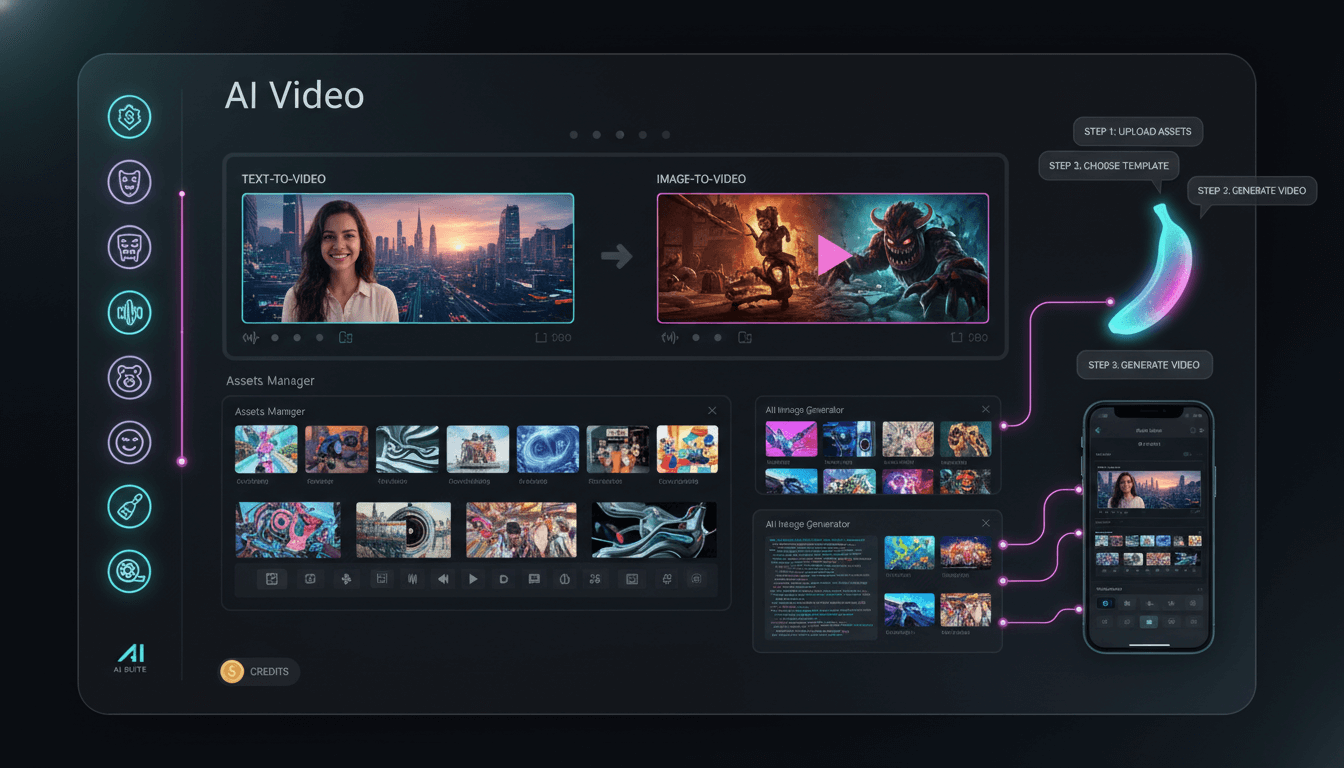Image resolution: width=1344 pixels, height=768 pixels.
Task: Toggle audio waveform icon under Text-to-Video preview
Action: (x=251, y=338)
